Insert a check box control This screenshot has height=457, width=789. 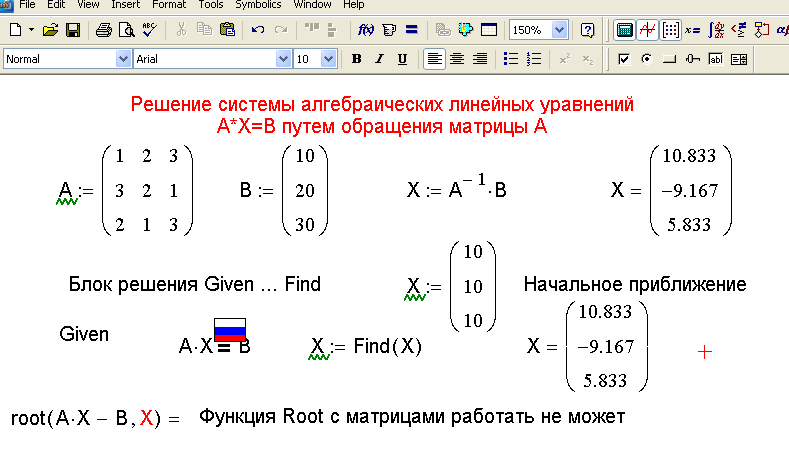tap(623, 59)
